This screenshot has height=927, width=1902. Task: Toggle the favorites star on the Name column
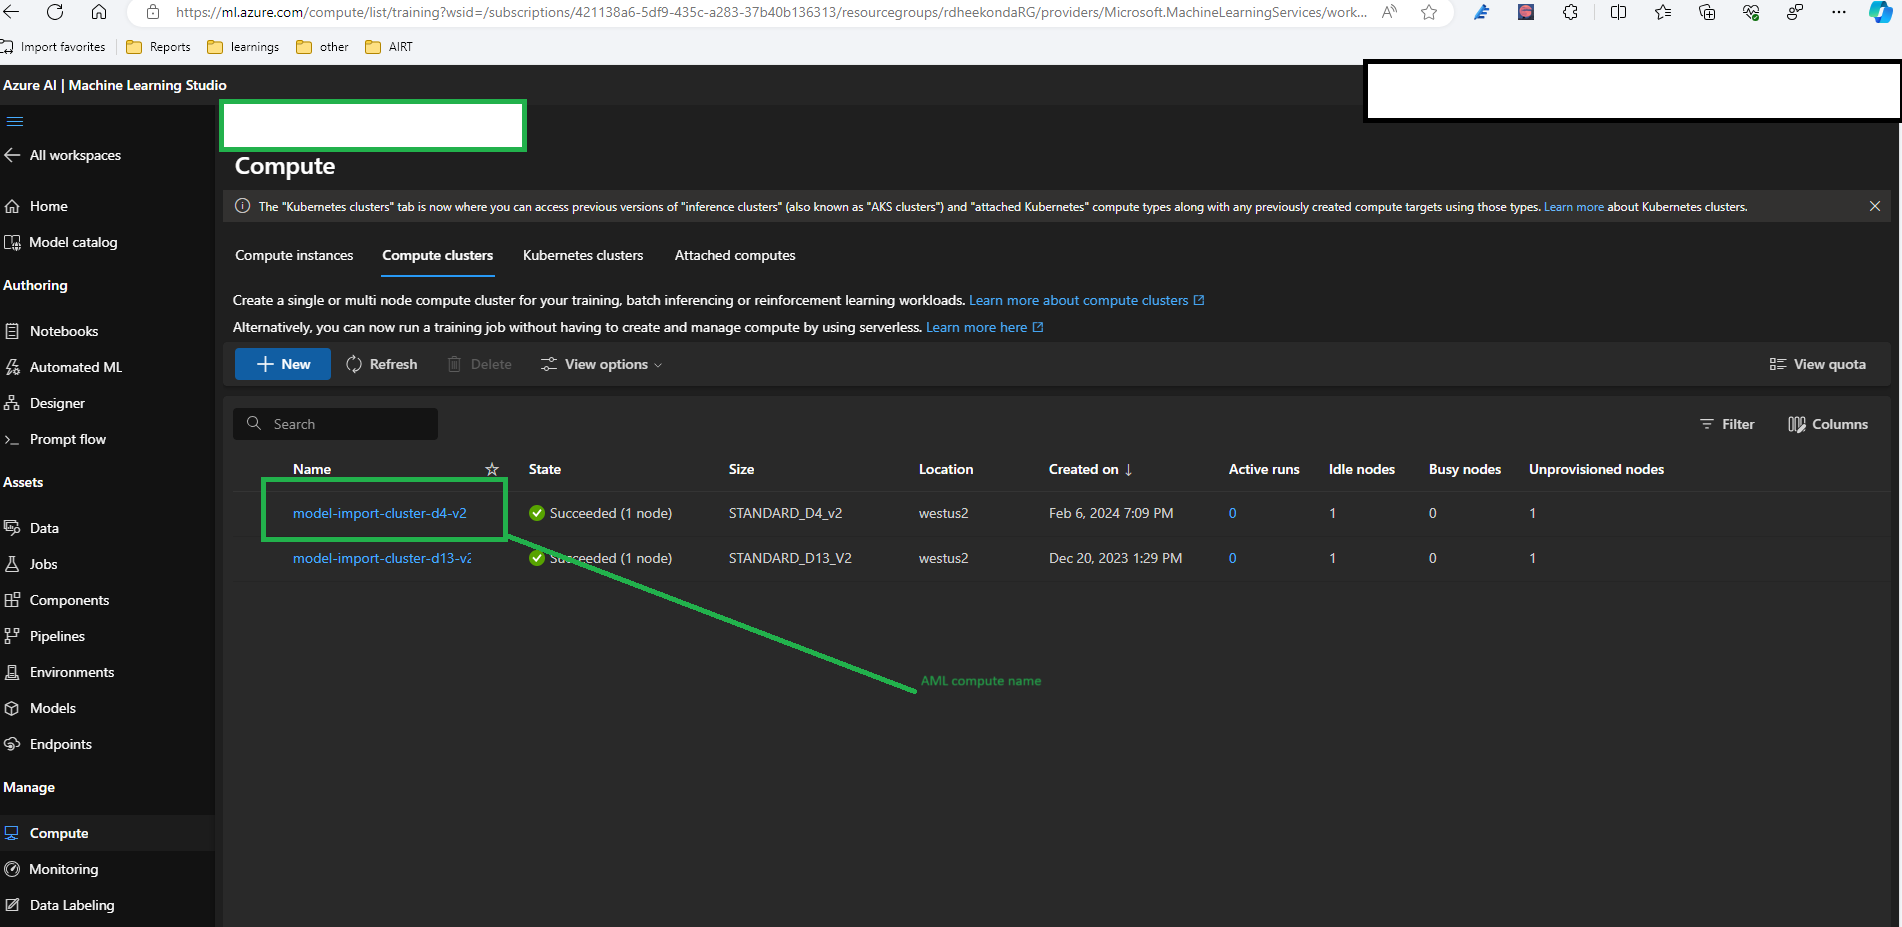(491, 468)
